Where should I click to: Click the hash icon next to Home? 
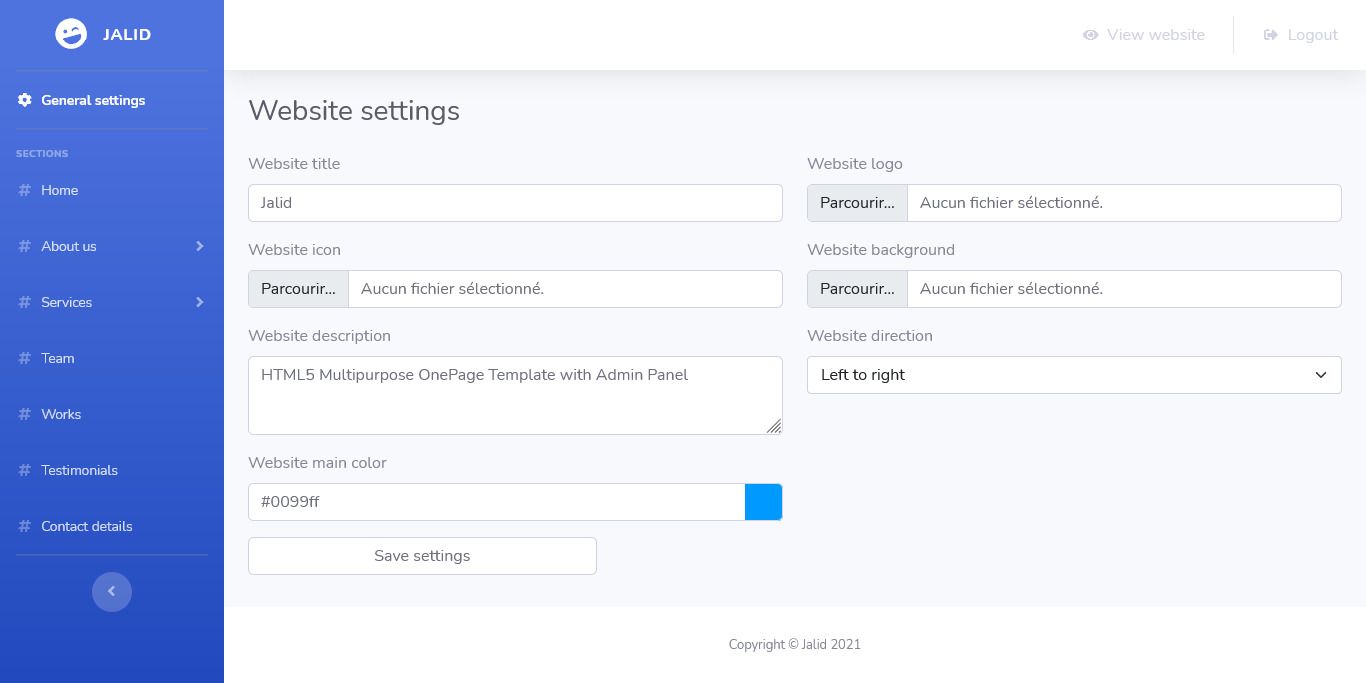[x=25, y=190]
